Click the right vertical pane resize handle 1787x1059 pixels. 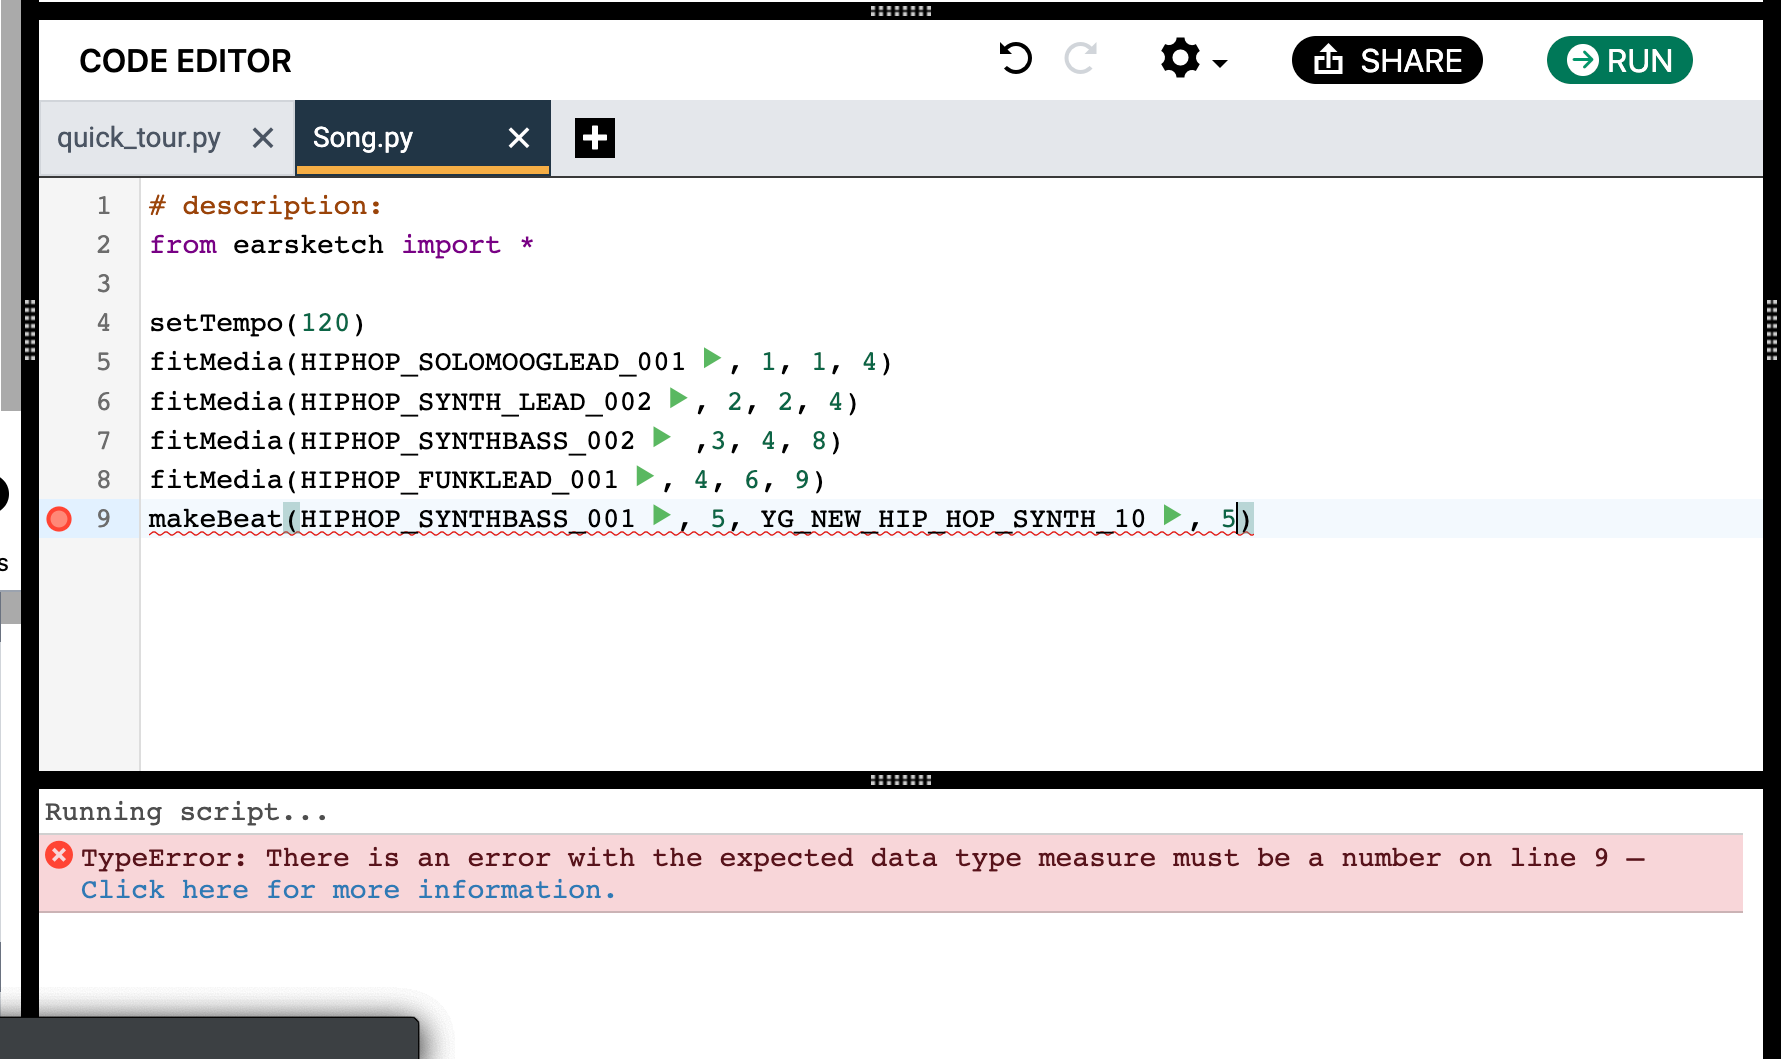coord(1772,329)
